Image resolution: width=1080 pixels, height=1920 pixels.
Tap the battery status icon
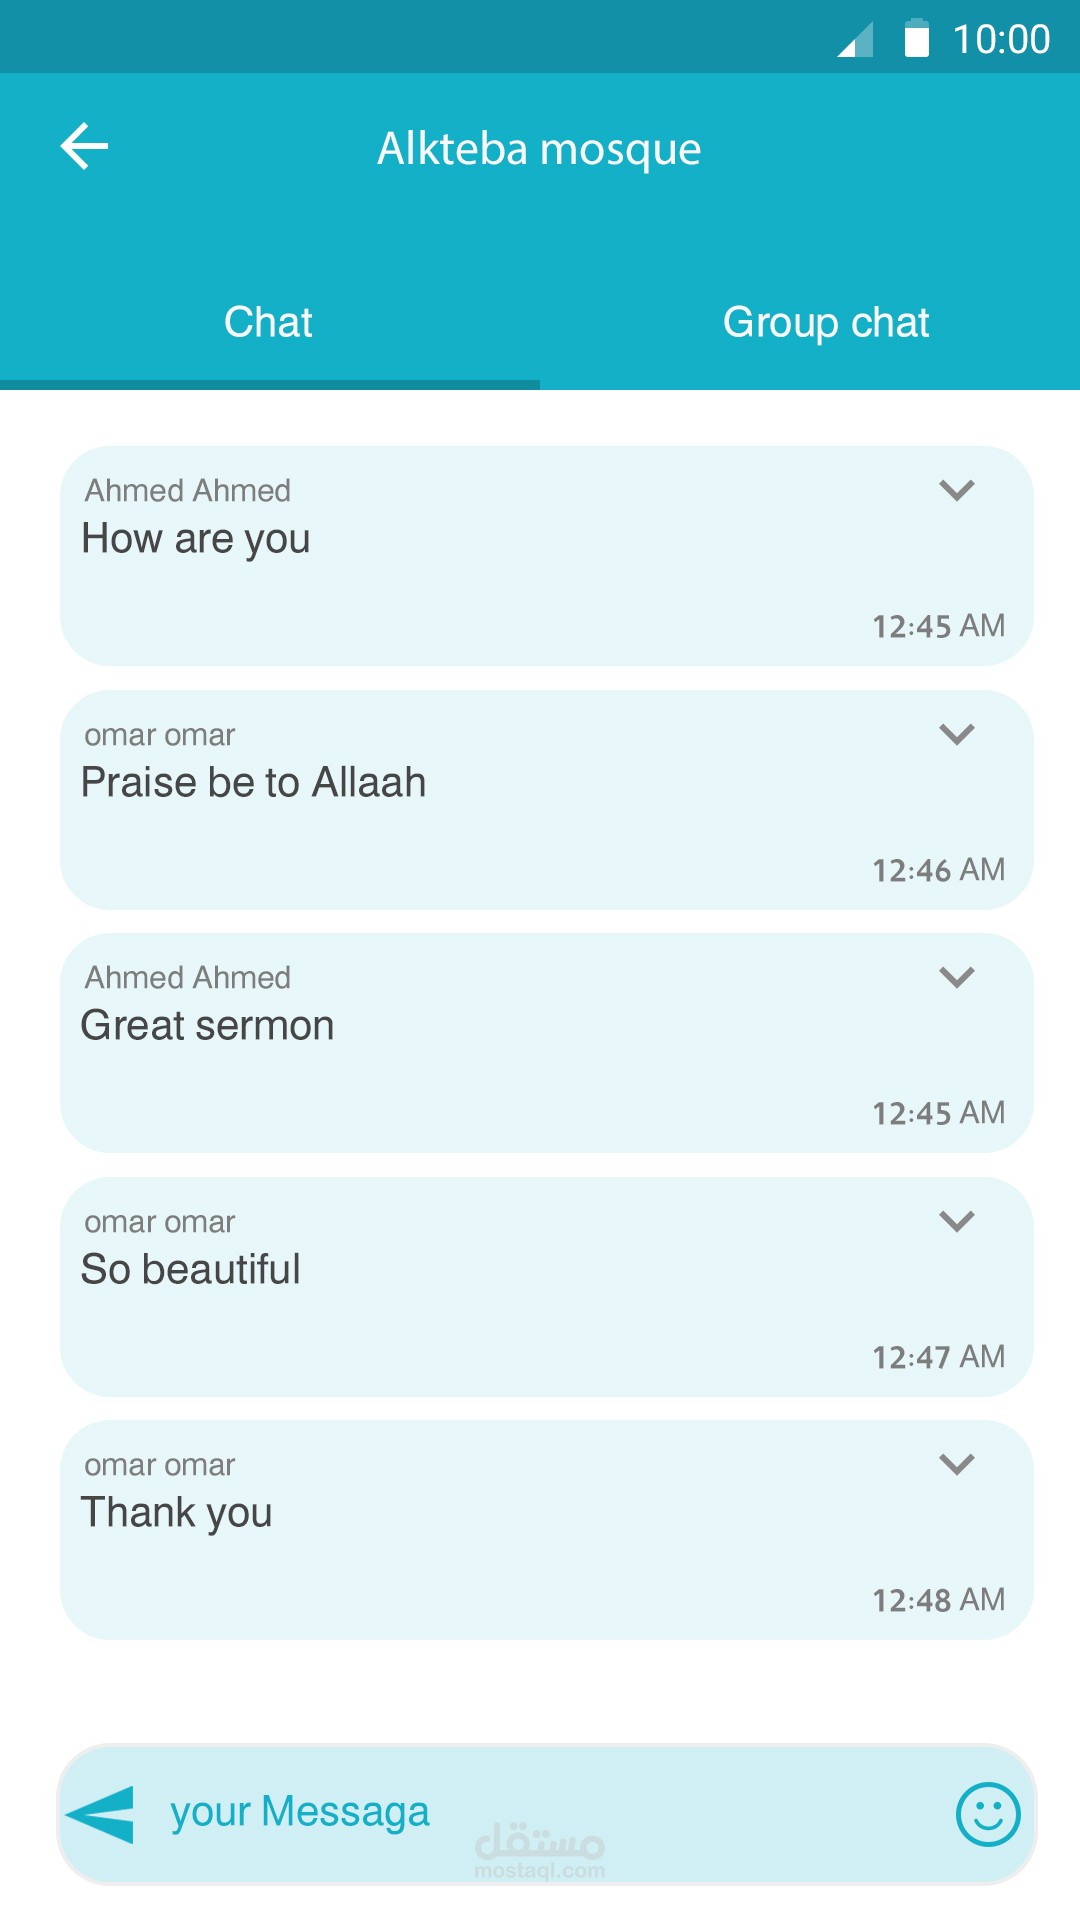(916, 39)
